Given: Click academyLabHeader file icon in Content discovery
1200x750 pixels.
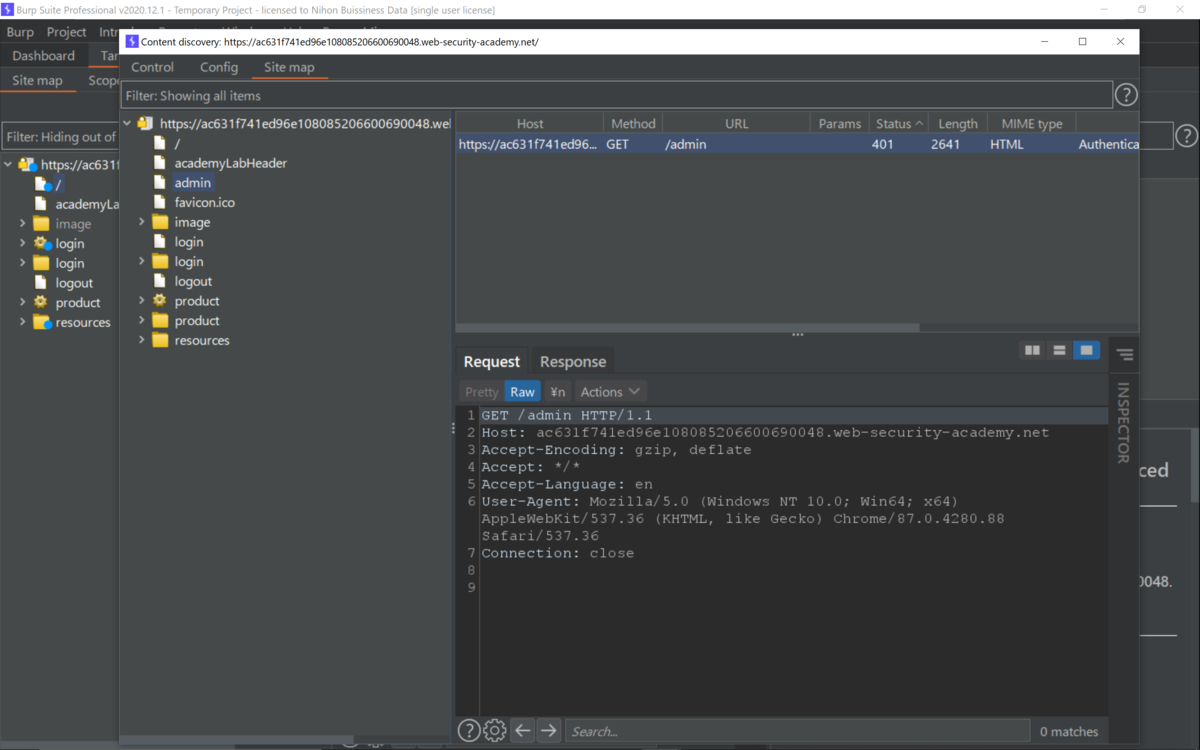Looking at the screenshot, I should coord(160,163).
